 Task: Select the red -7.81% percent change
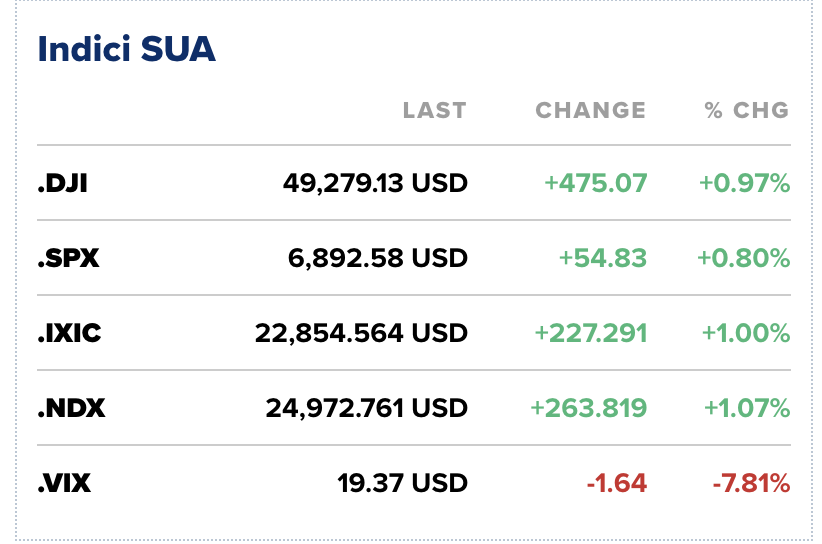coord(751,484)
